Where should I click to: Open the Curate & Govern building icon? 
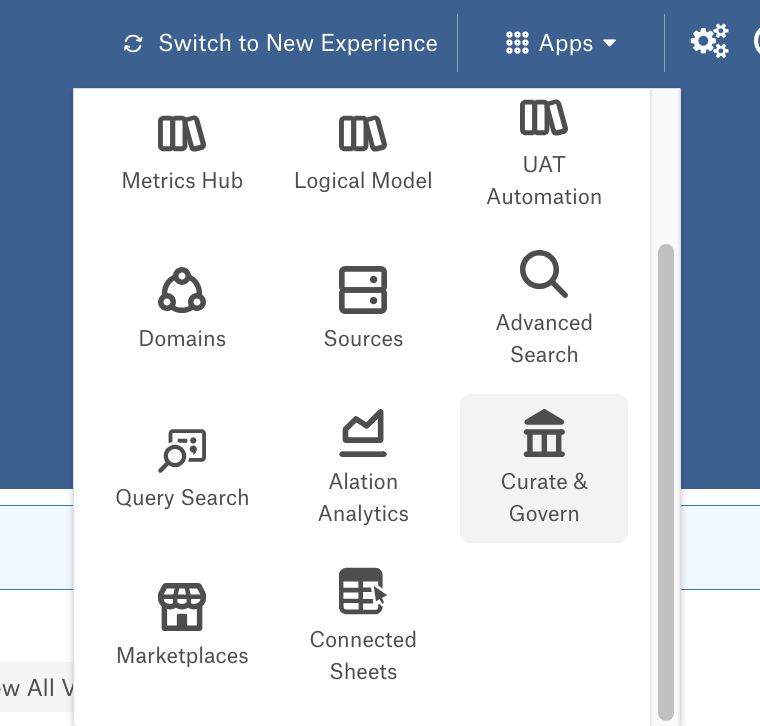pyautogui.click(x=544, y=433)
